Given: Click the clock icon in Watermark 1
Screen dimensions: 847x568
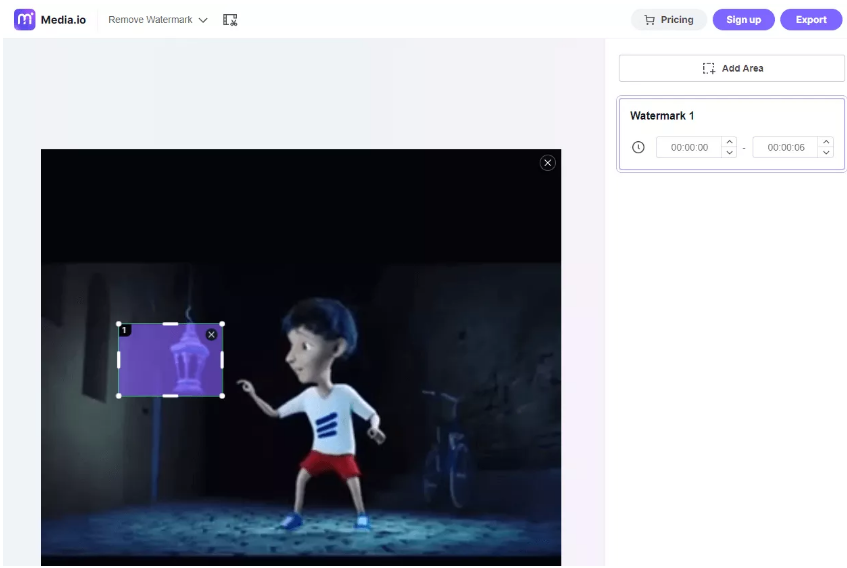Looking at the screenshot, I should 638,147.
